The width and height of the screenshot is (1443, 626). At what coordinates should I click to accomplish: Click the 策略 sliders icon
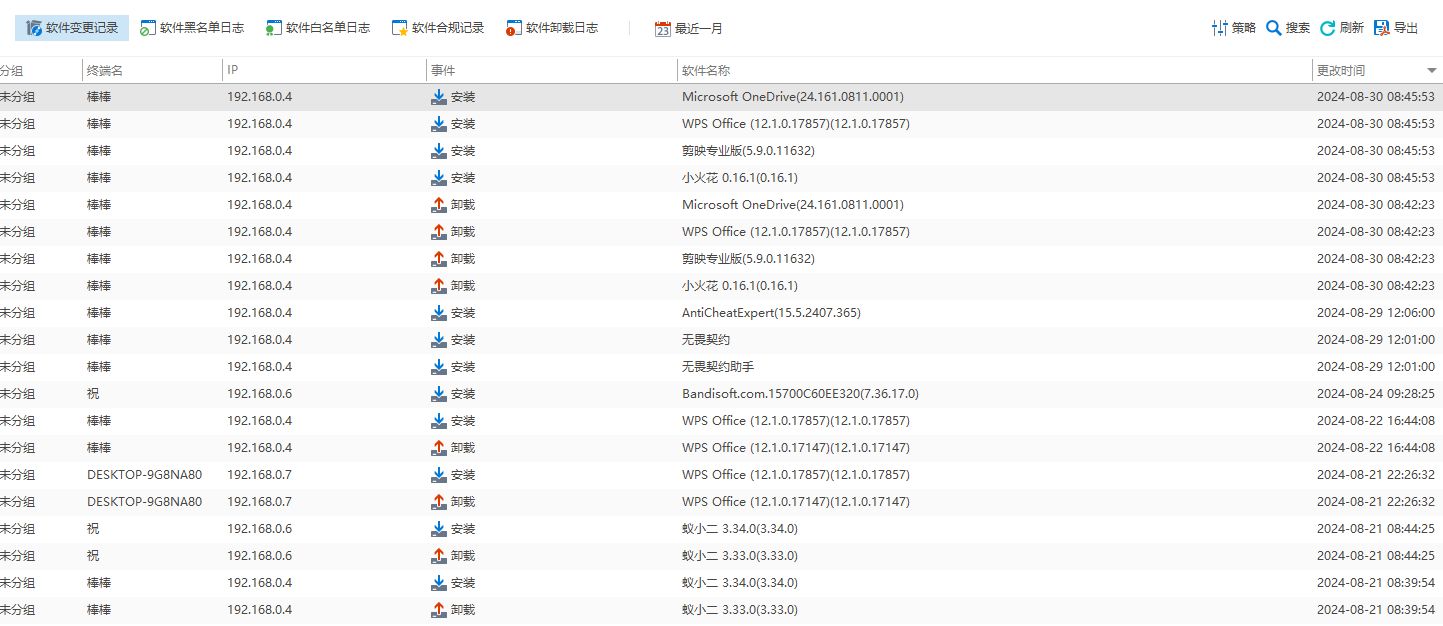coord(1219,28)
